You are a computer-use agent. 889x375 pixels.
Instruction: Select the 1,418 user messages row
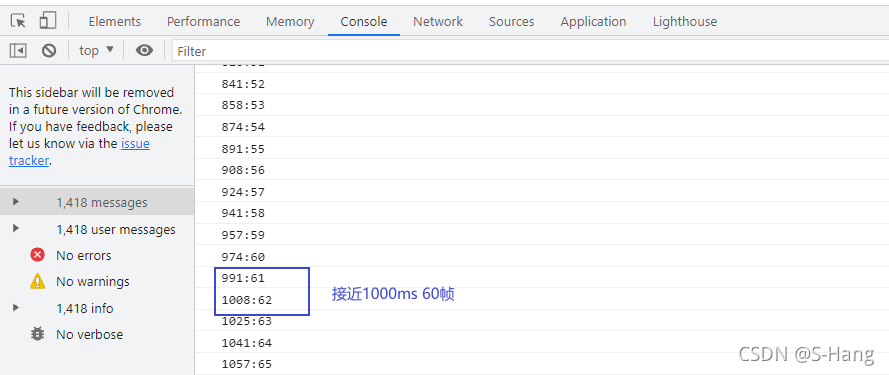point(97,229)
